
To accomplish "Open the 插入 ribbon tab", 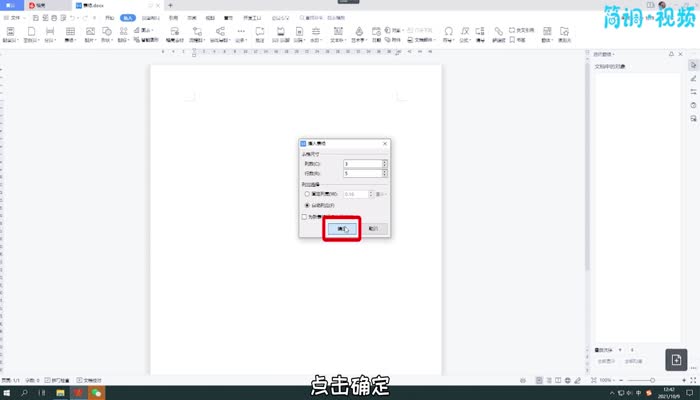I will click(x=127, y=18).
